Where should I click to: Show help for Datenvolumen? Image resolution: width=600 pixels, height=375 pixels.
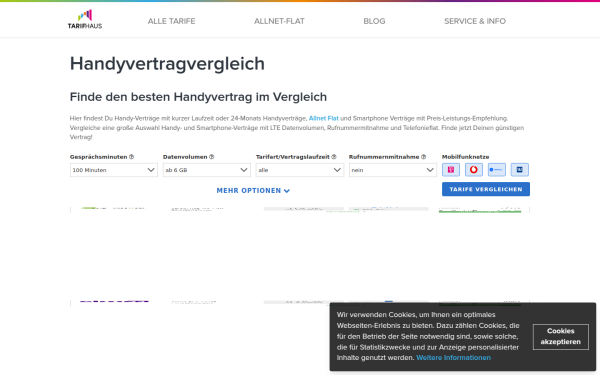click(212, 157)
